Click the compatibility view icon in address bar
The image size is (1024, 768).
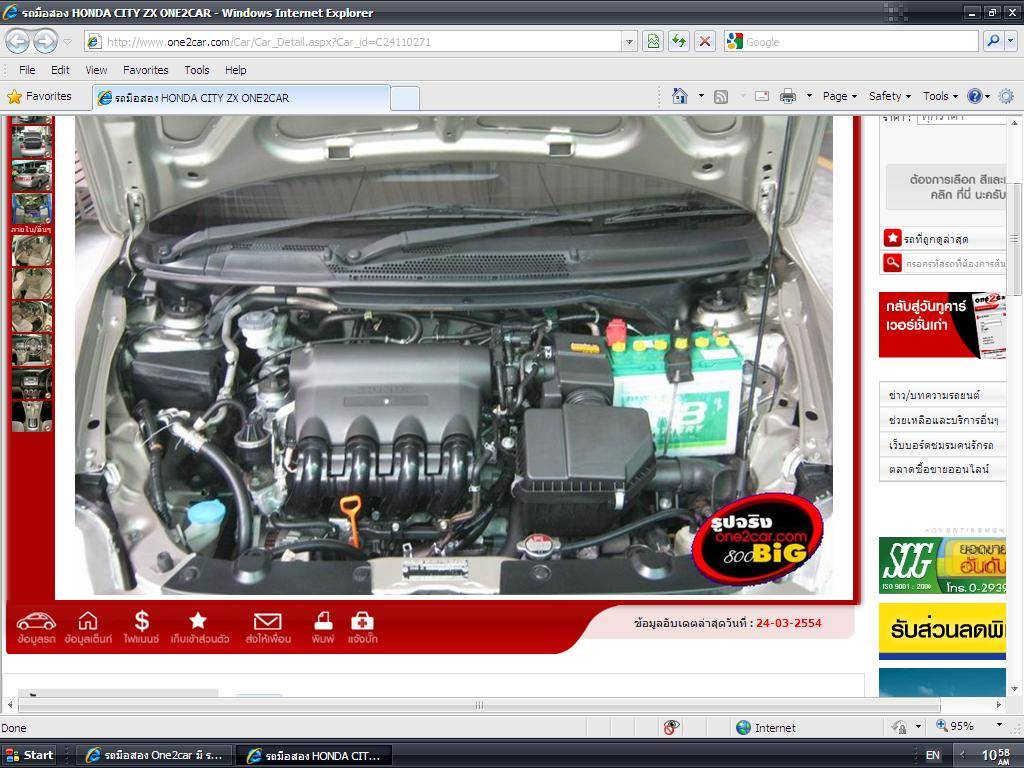(653, 41)
